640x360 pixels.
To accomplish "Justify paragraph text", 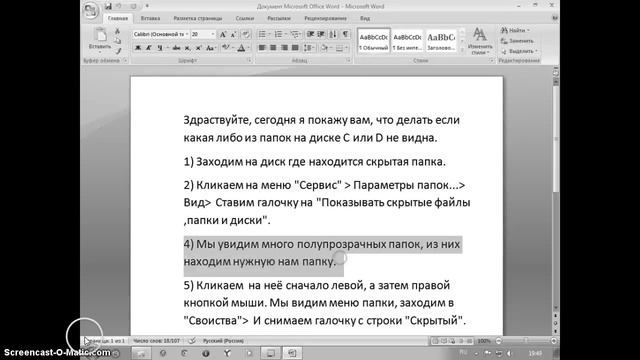I will pos(295,48).
